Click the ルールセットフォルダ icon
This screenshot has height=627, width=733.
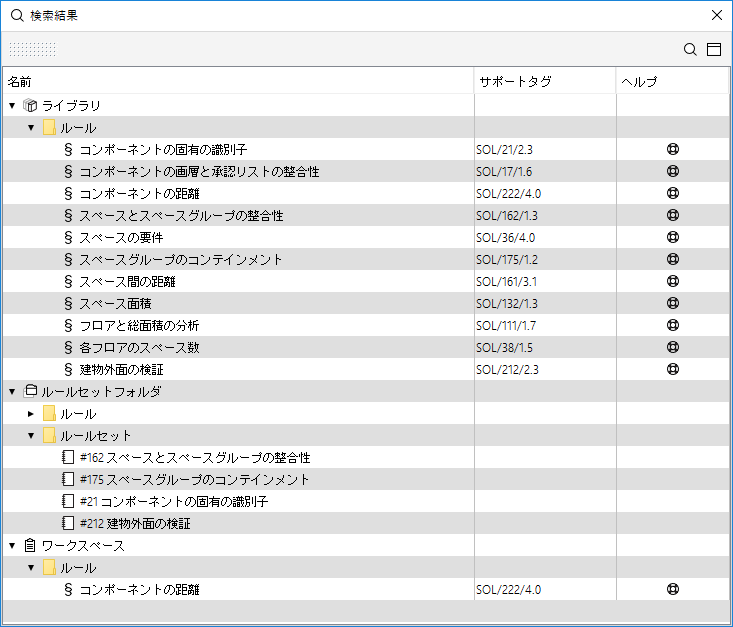pos(30,391)
